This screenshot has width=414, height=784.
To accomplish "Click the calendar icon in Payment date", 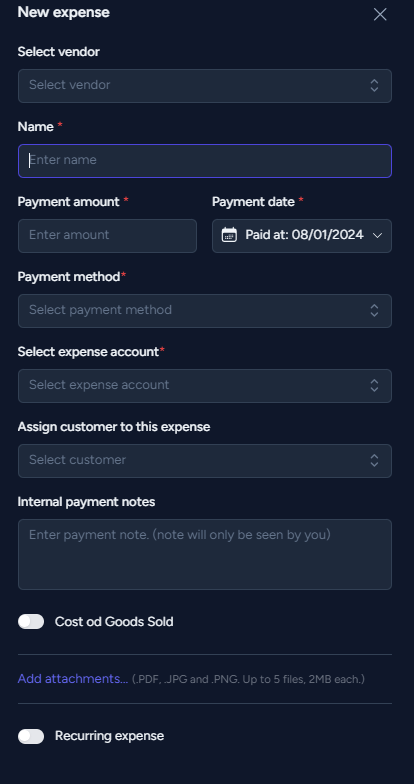I will click(x=229, y=235).
